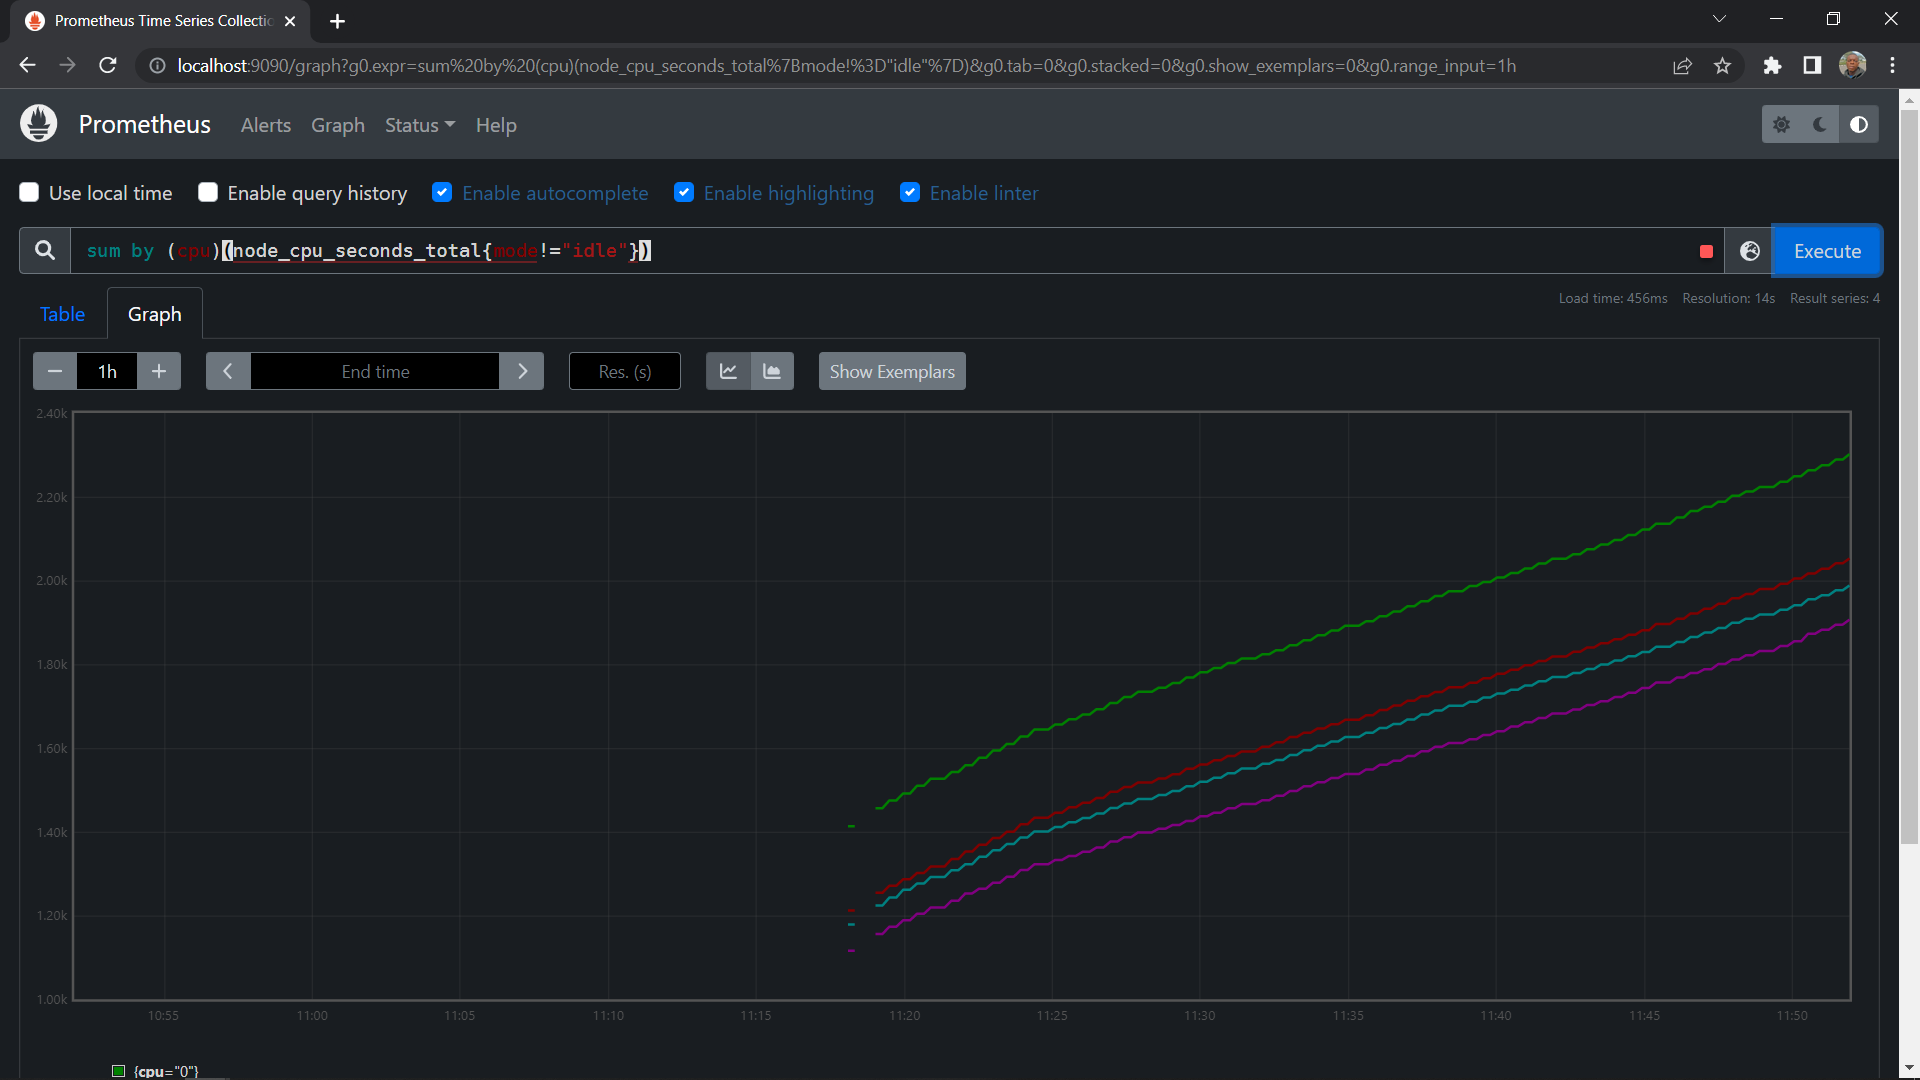
Task: Enable Use local time checkbox
Action: (29, 193)
